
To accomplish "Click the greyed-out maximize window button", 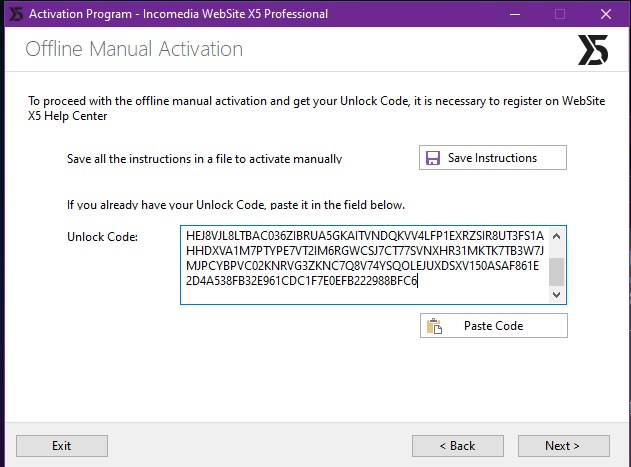I will [560, 14].
